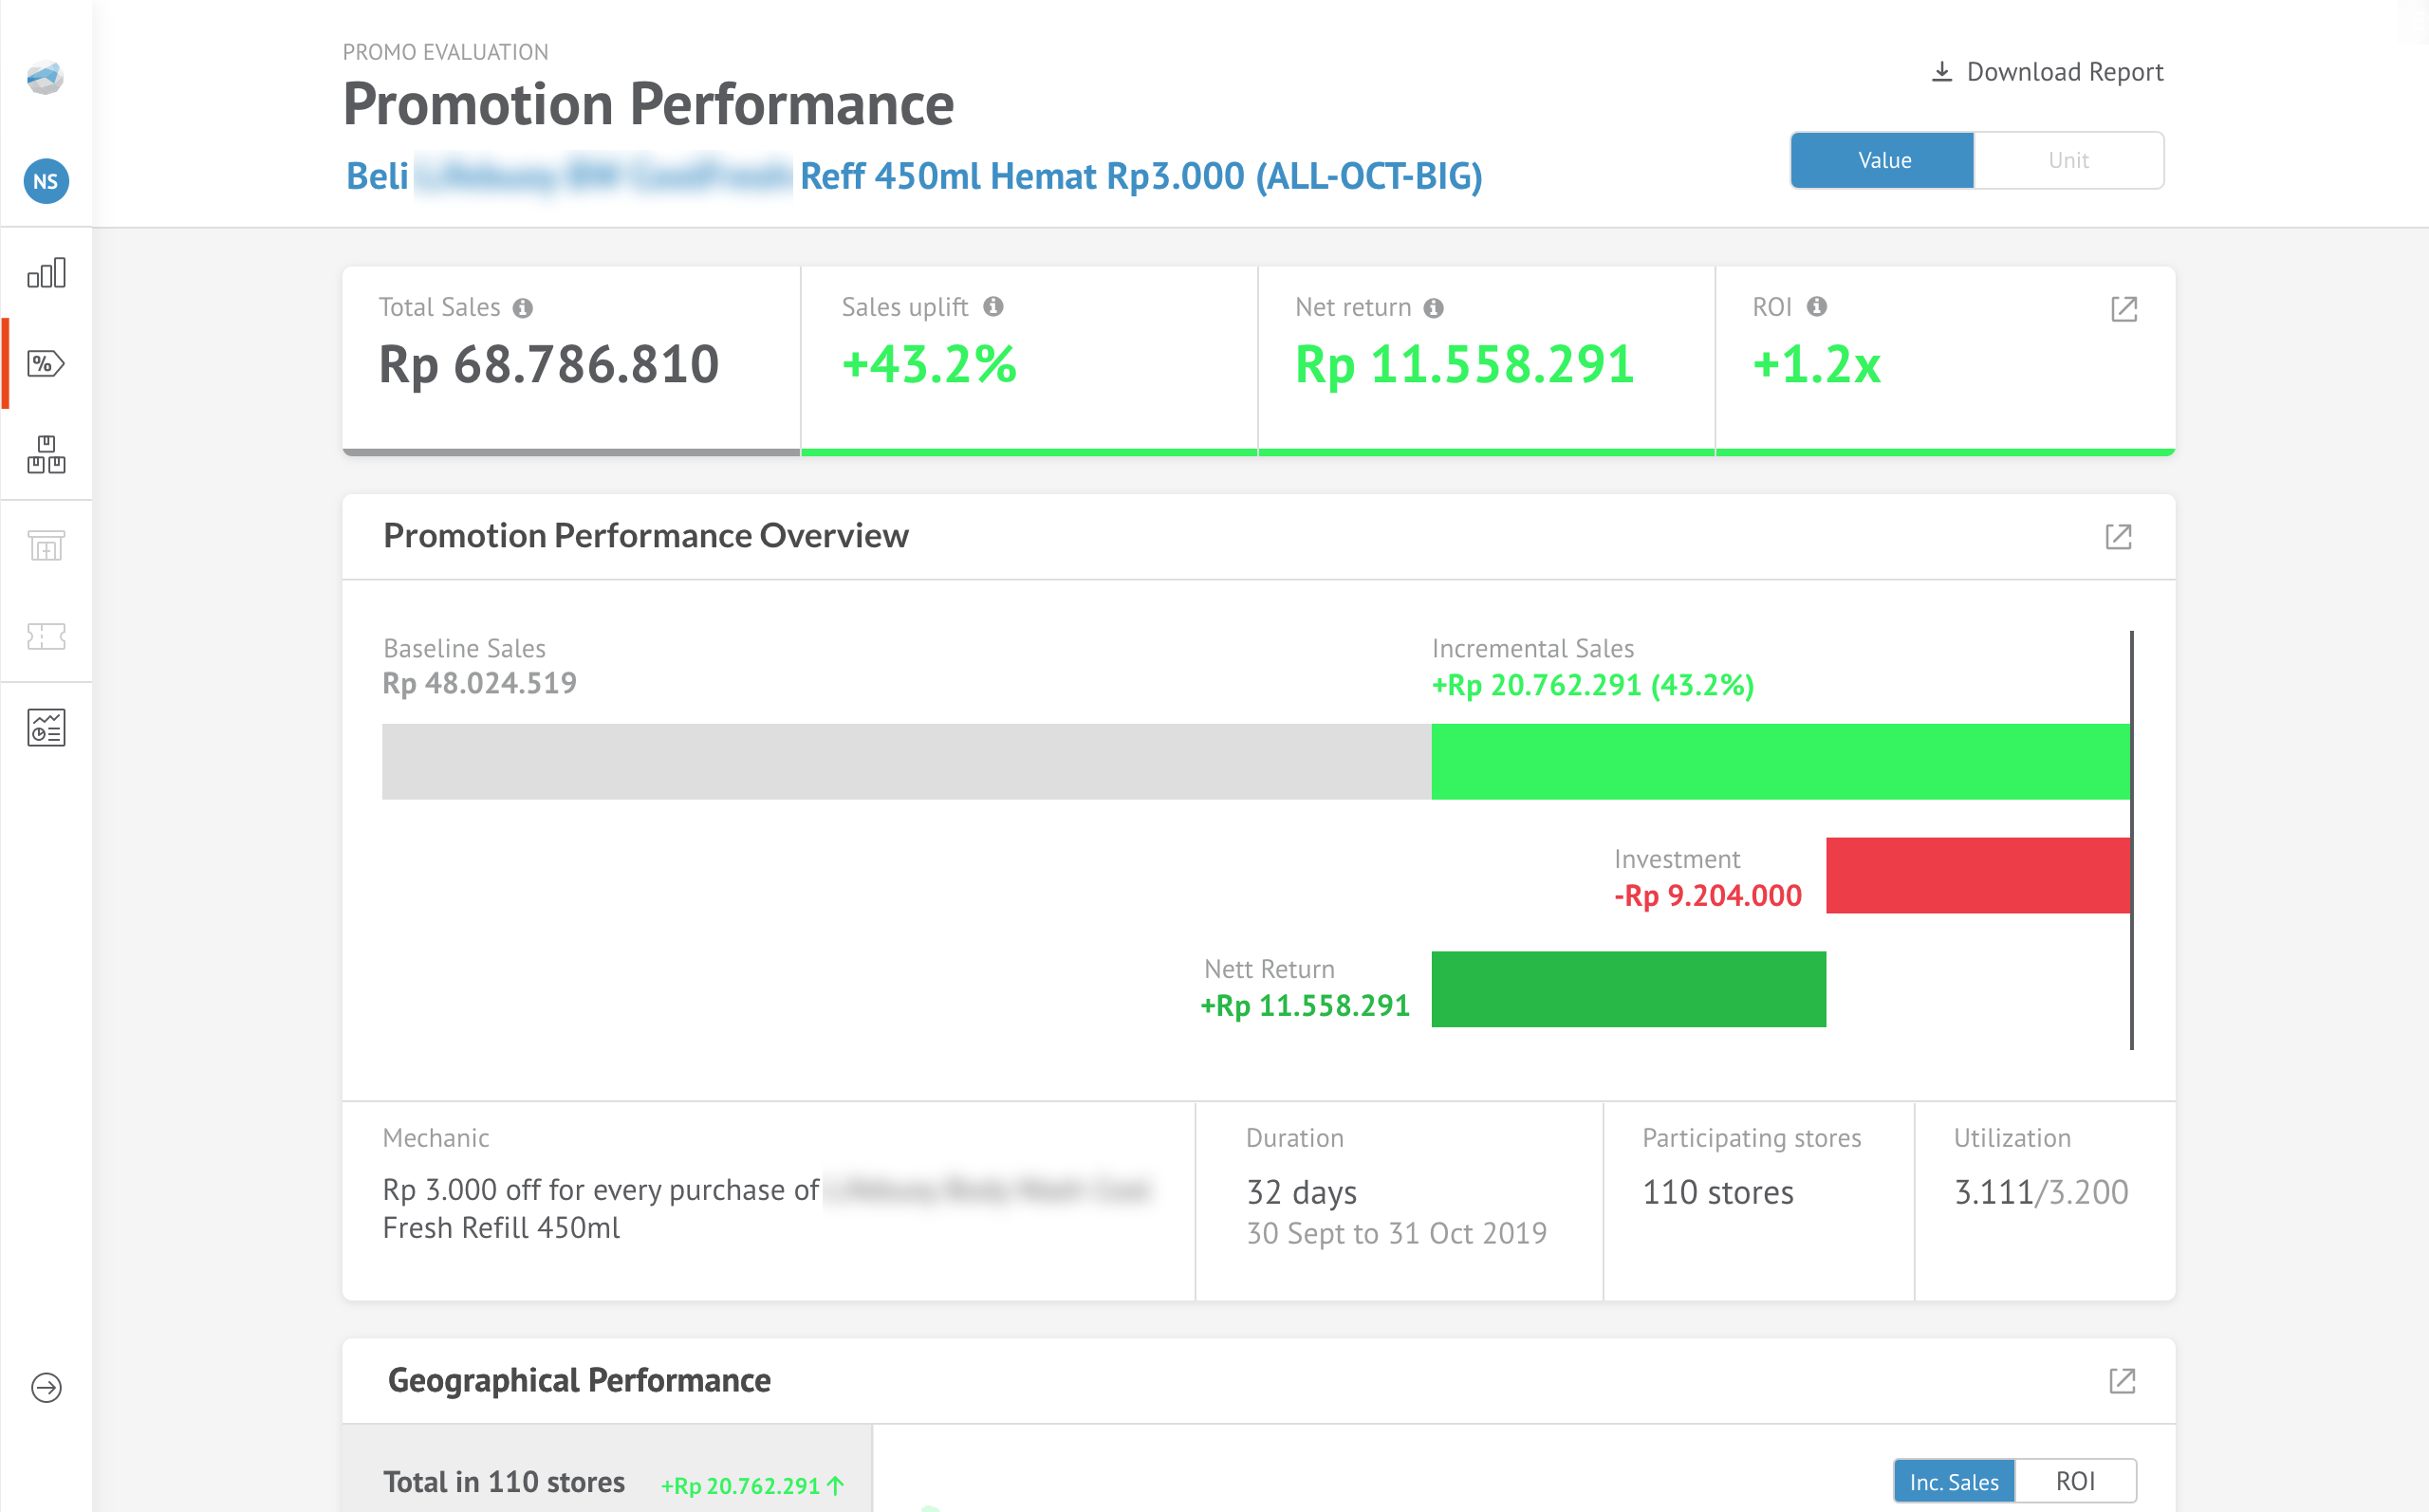
Task: Expand the Geographical Performance panel
Action: tap(2121, 1381)
